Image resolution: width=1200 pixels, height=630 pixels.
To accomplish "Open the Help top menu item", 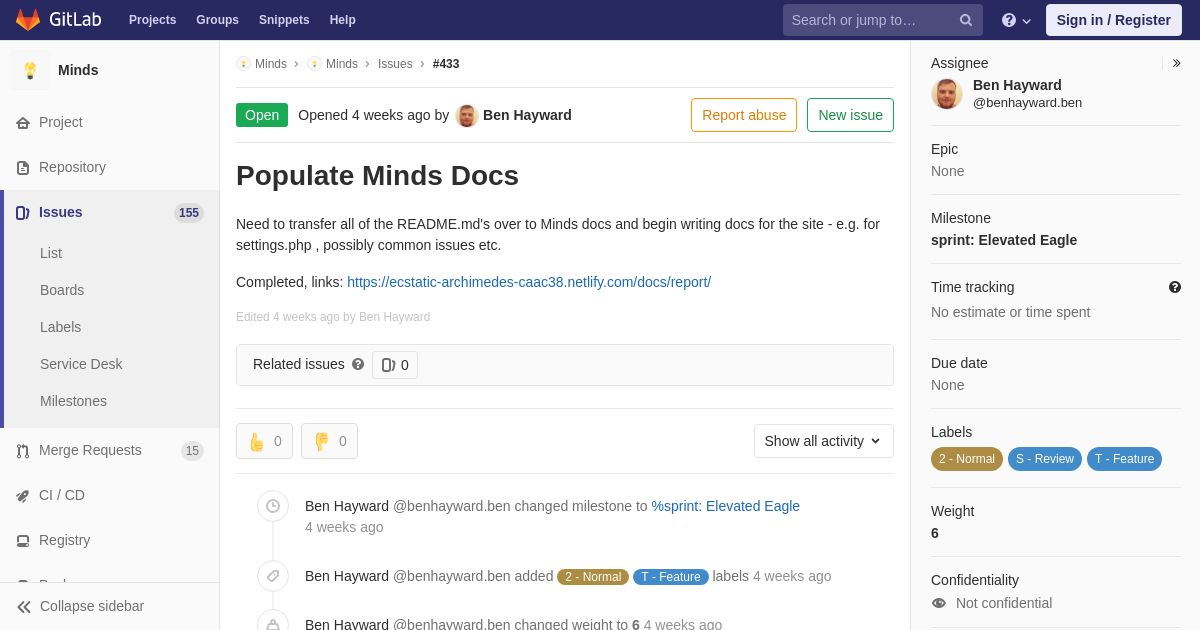I will click(343, 20).
